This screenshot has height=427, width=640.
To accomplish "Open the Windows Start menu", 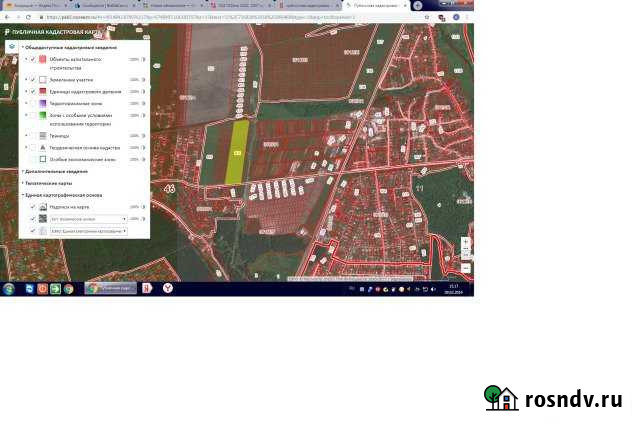I will coord(9,289).
